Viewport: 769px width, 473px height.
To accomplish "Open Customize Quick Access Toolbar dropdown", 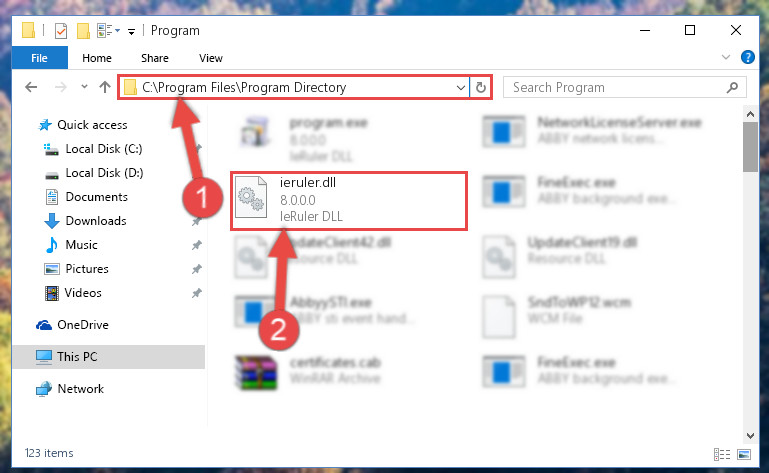I will pyautogui.click(x=131, y=32).
